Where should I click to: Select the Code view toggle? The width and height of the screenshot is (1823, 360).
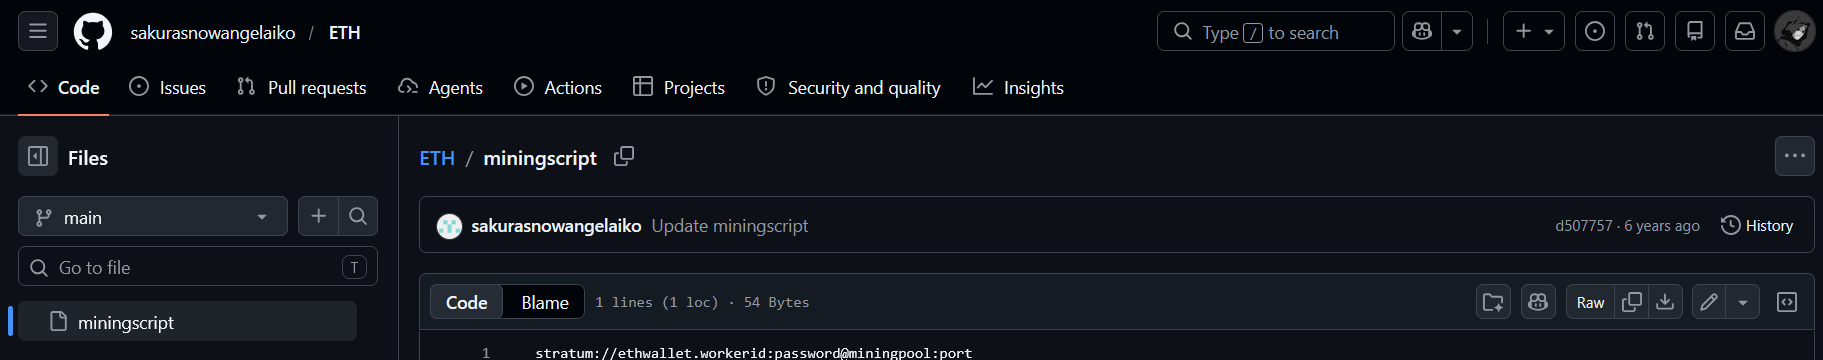pos(467,302)
